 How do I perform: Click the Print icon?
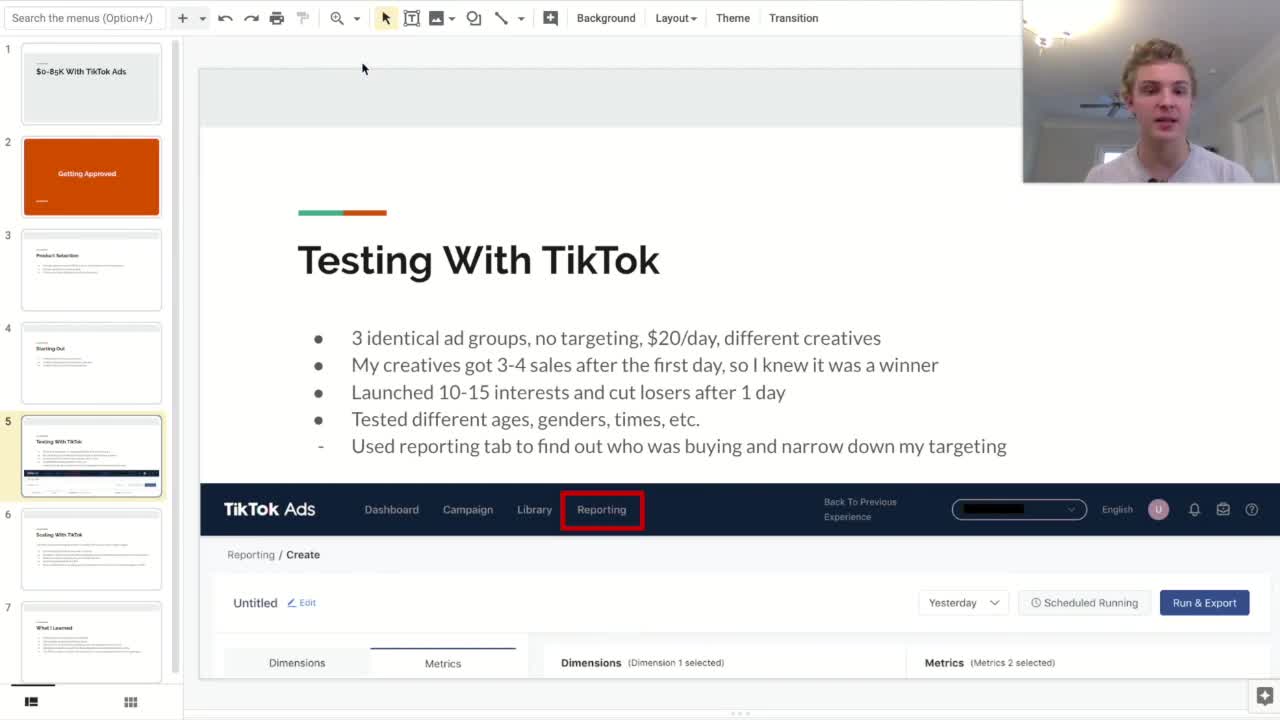click(x=277, y=18)
